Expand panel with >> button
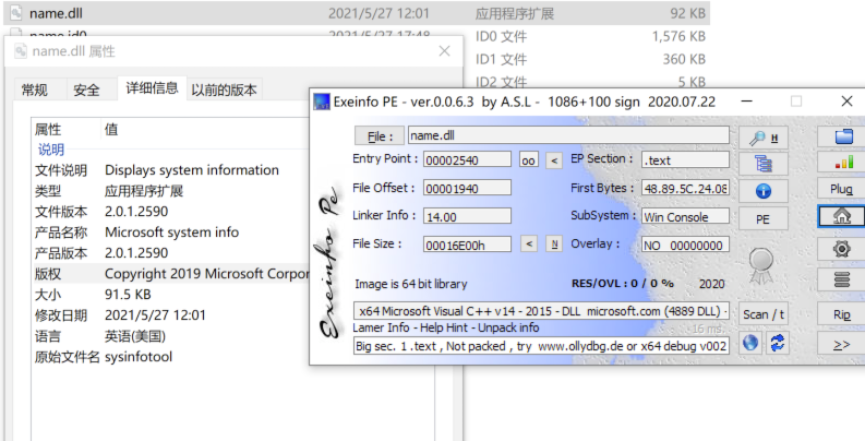 pyautogui.click(x=842, y=343)
